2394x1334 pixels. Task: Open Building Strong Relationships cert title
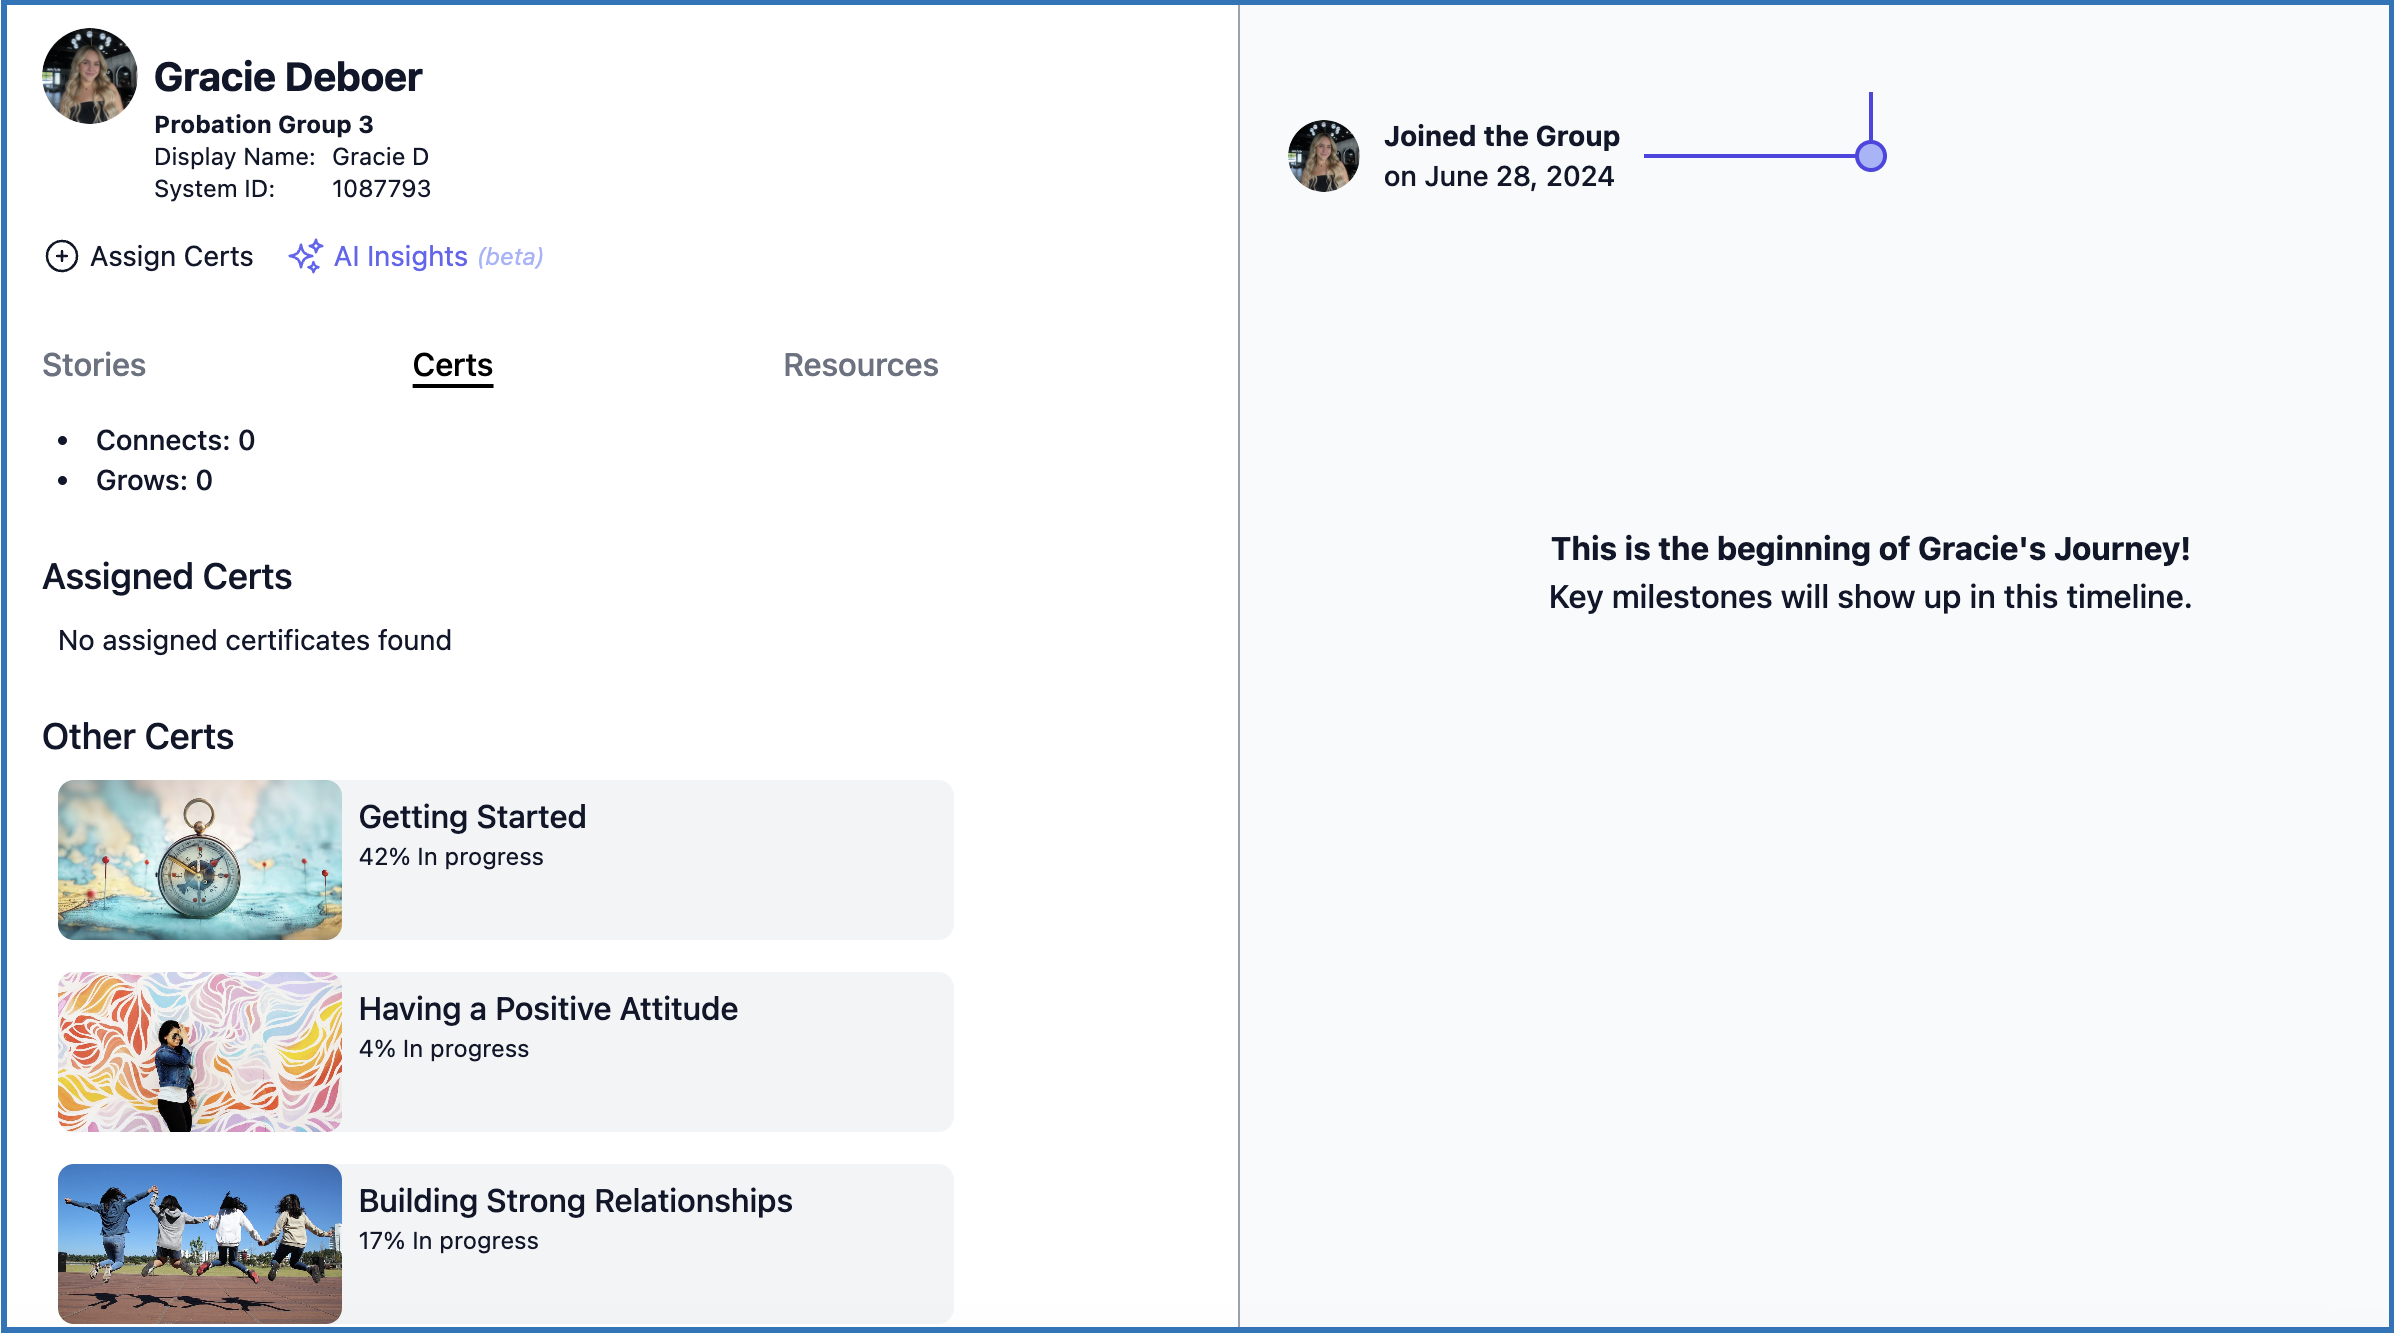575,1201
